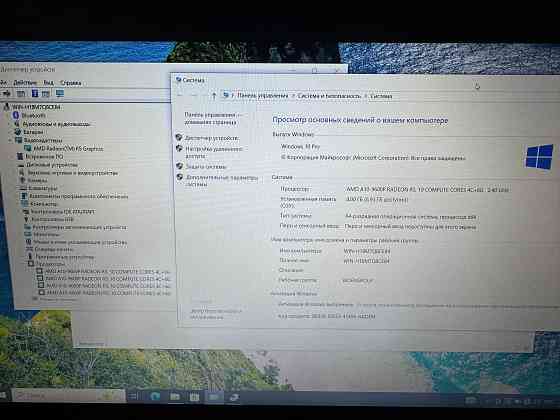Open Дополнительные параметры системы link
Viewport: 560px width, 420px height.
[x=221, y=181]
